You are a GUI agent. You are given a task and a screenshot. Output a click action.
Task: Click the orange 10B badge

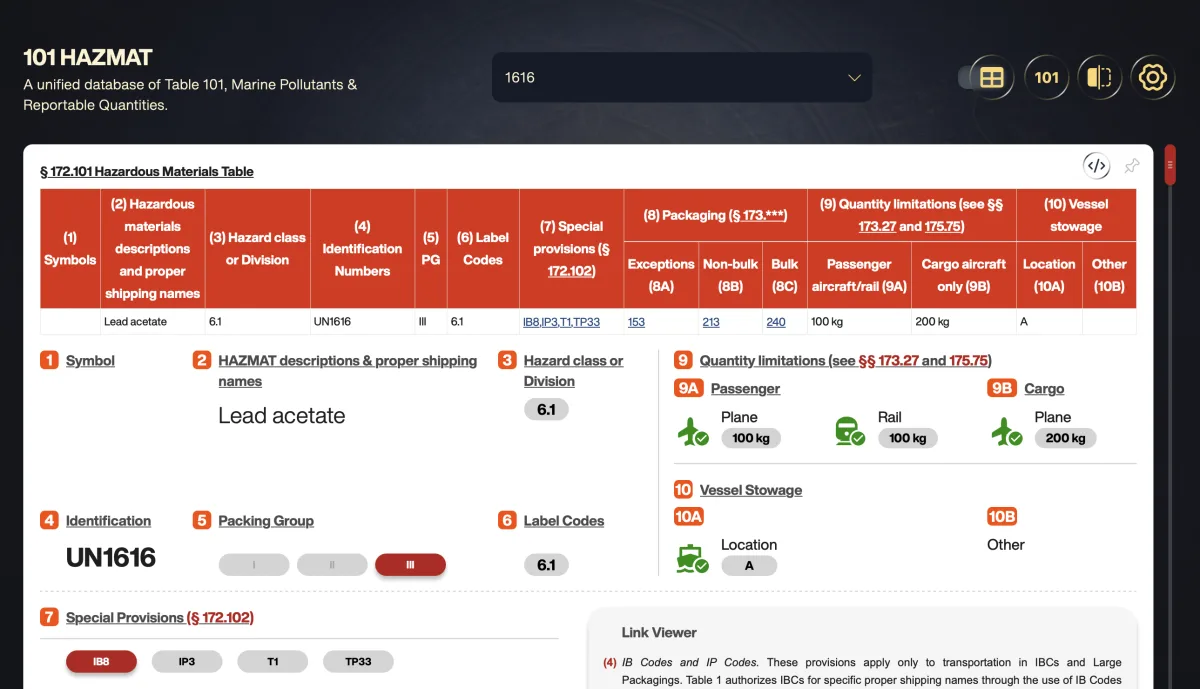coord(1002,516)
